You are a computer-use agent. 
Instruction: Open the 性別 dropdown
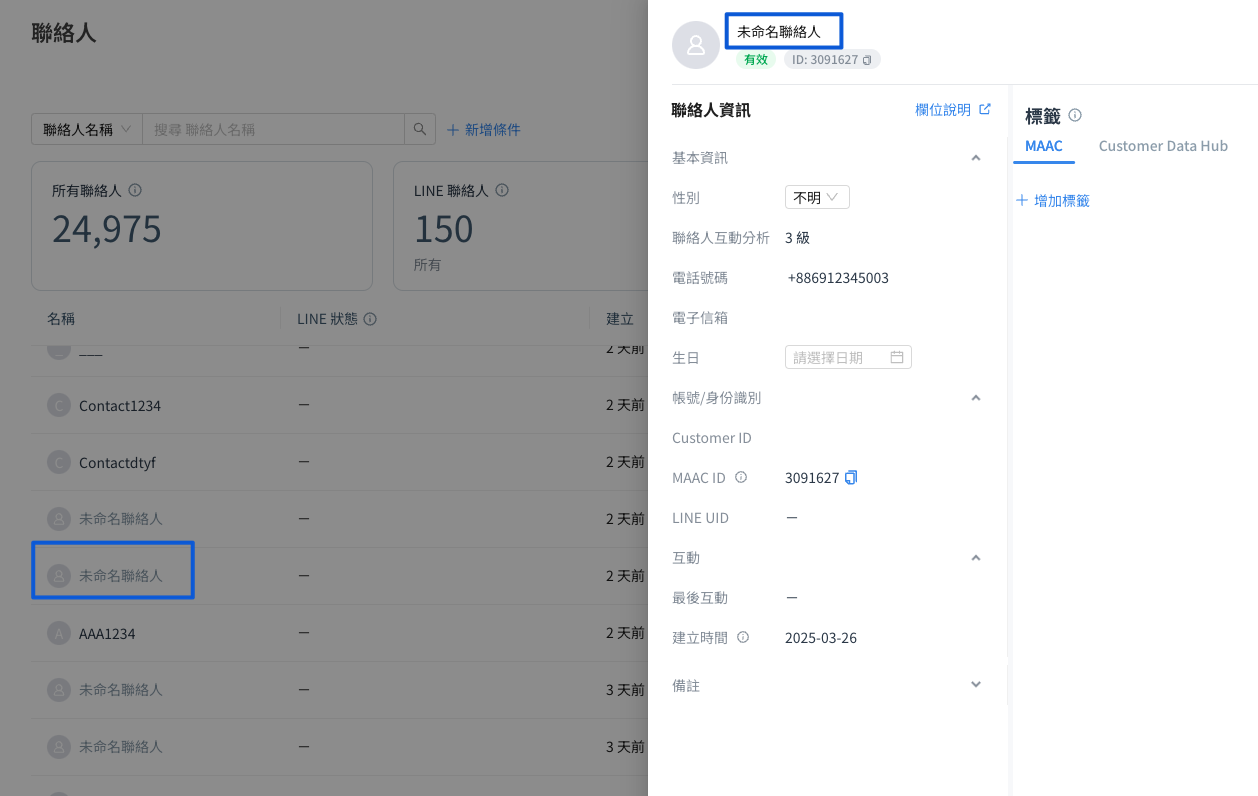817,198
